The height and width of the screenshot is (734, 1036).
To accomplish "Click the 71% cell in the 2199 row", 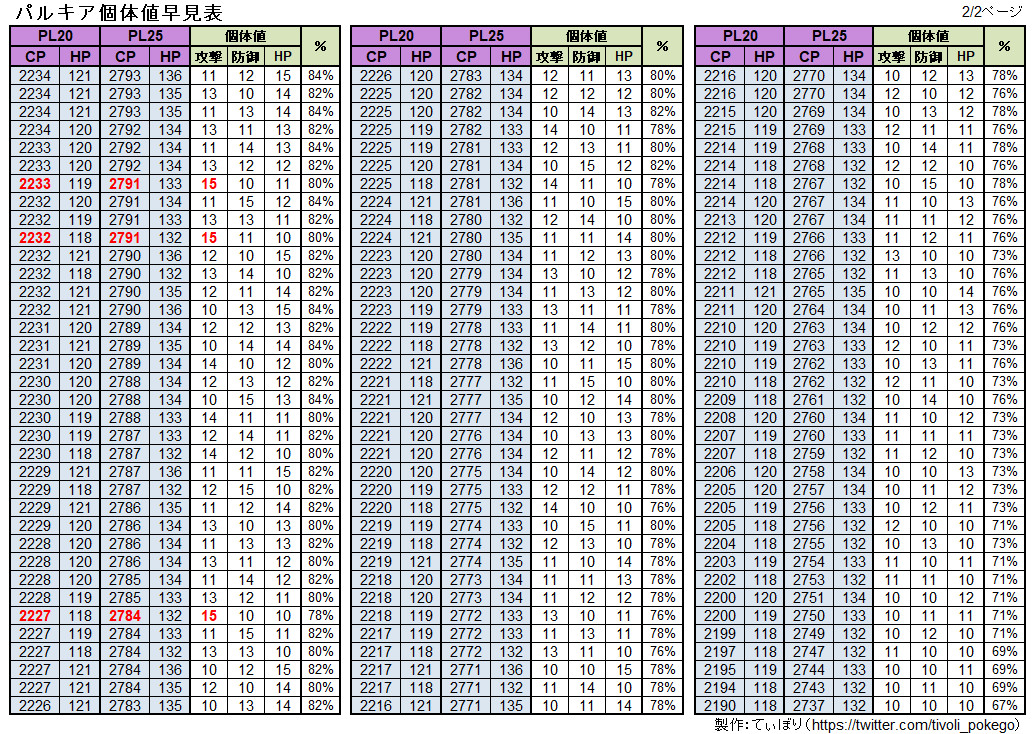I will click(x=1004, y=634).
